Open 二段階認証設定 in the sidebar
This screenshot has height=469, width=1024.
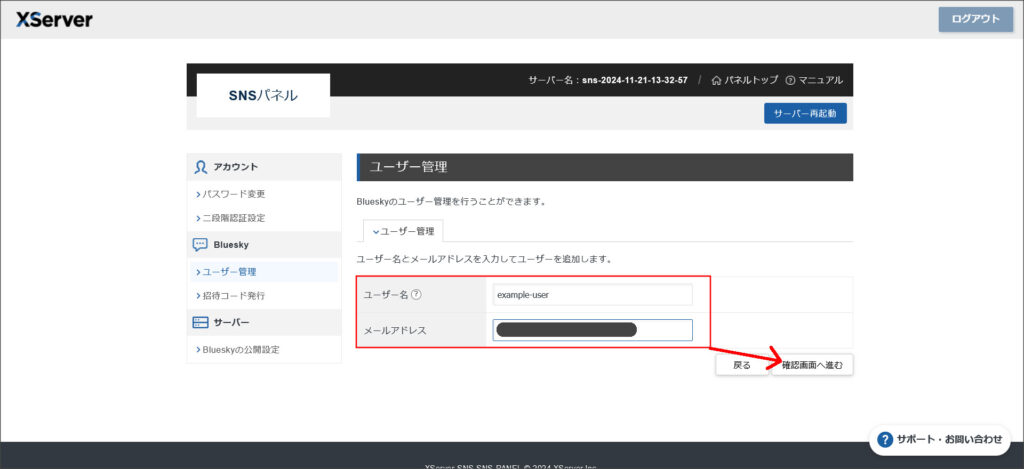coord(233,218)
